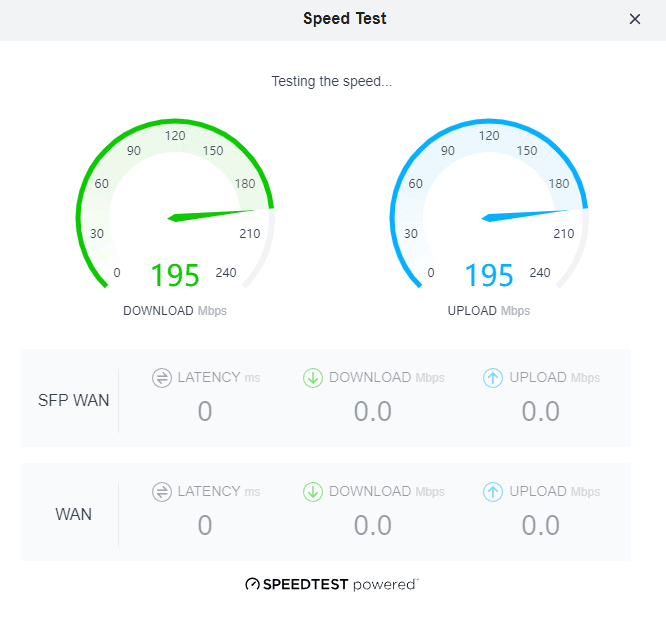Click the green 195 download reading
Image resolution: width=666 pixels, height=642 pixels.
pos(175,275)
